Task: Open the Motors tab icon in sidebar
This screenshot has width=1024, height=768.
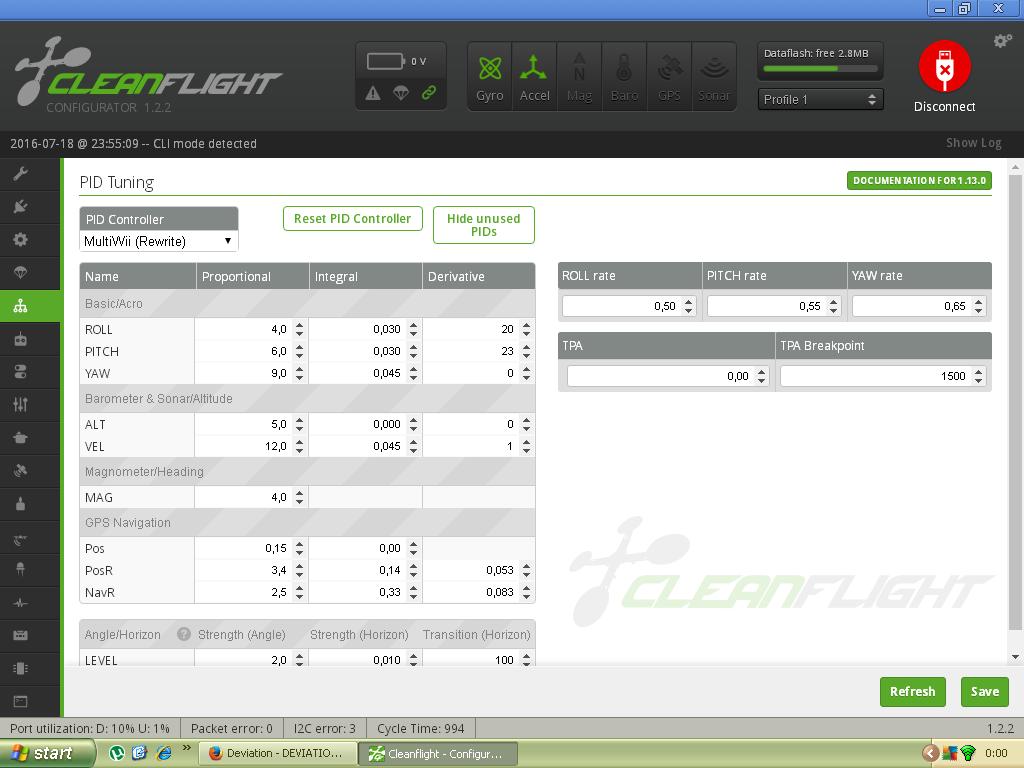Action: click(20, 504)
